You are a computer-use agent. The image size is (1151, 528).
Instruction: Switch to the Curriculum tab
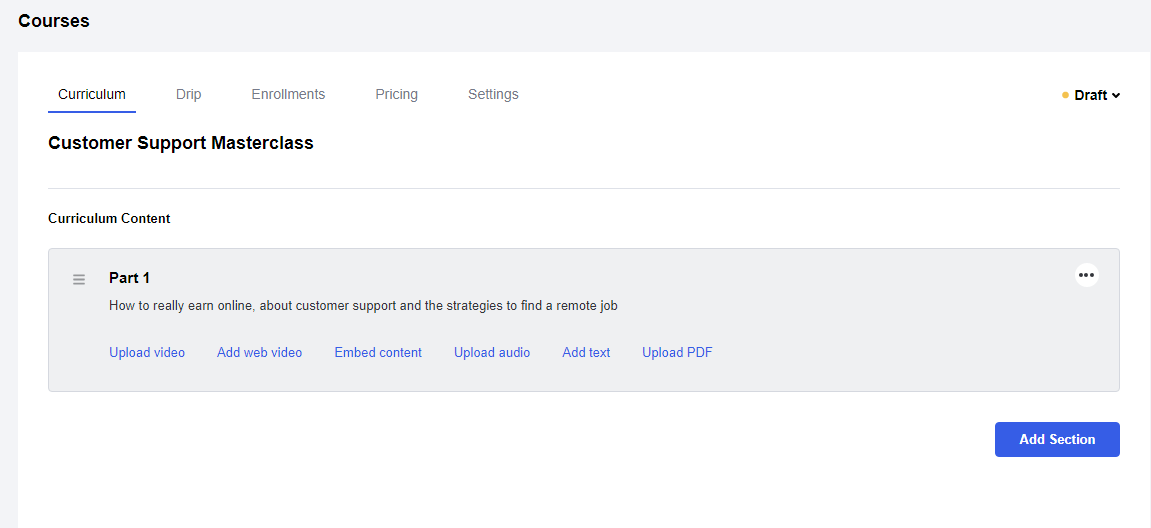pos(92,94)
